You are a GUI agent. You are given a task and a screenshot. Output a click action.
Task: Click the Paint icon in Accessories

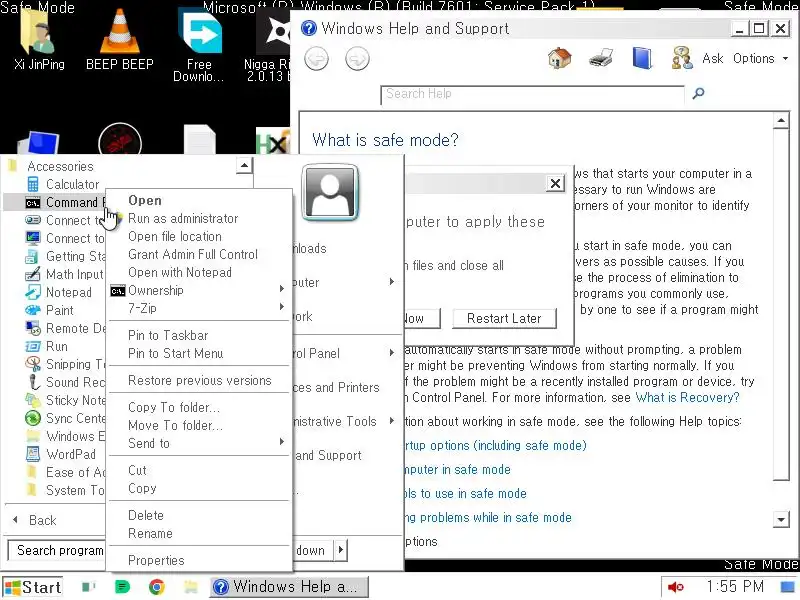[33, 310]
